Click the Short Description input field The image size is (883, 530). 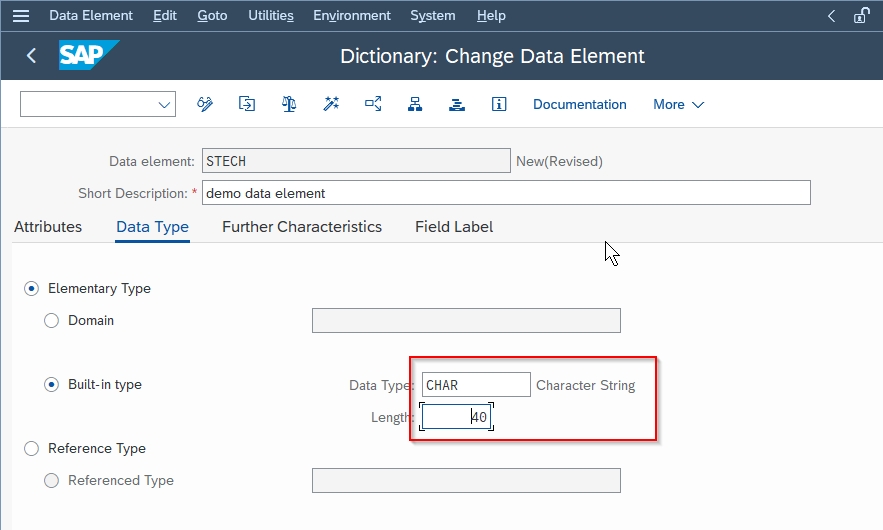coord(506,193)
